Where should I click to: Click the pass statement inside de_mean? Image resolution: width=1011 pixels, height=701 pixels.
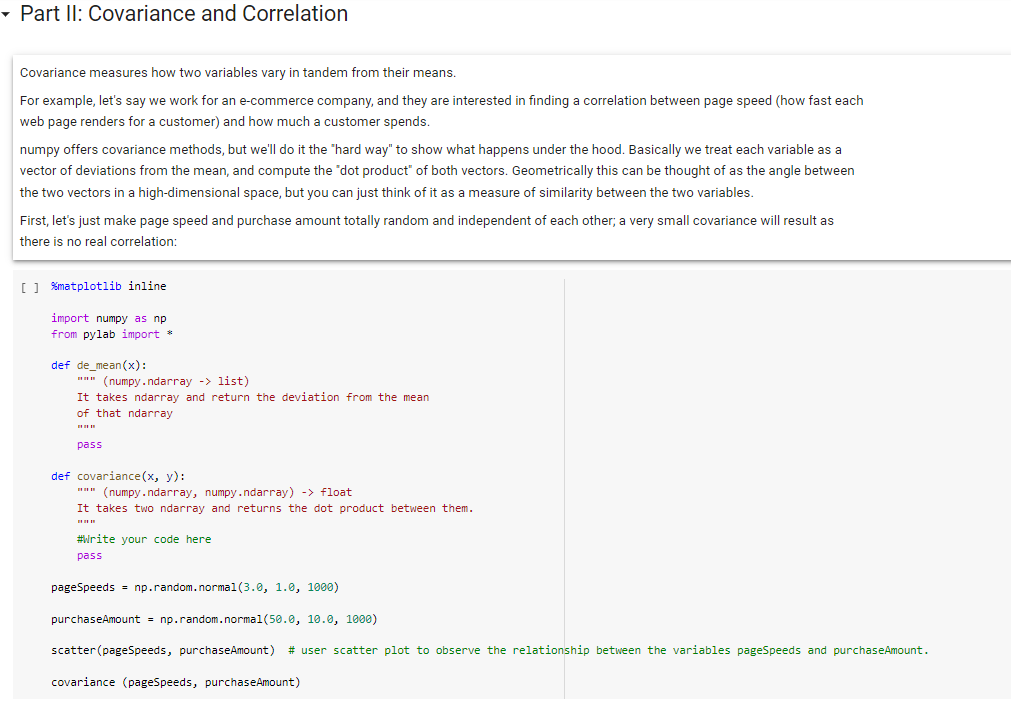pyautogui.click(x=88, y=444)
